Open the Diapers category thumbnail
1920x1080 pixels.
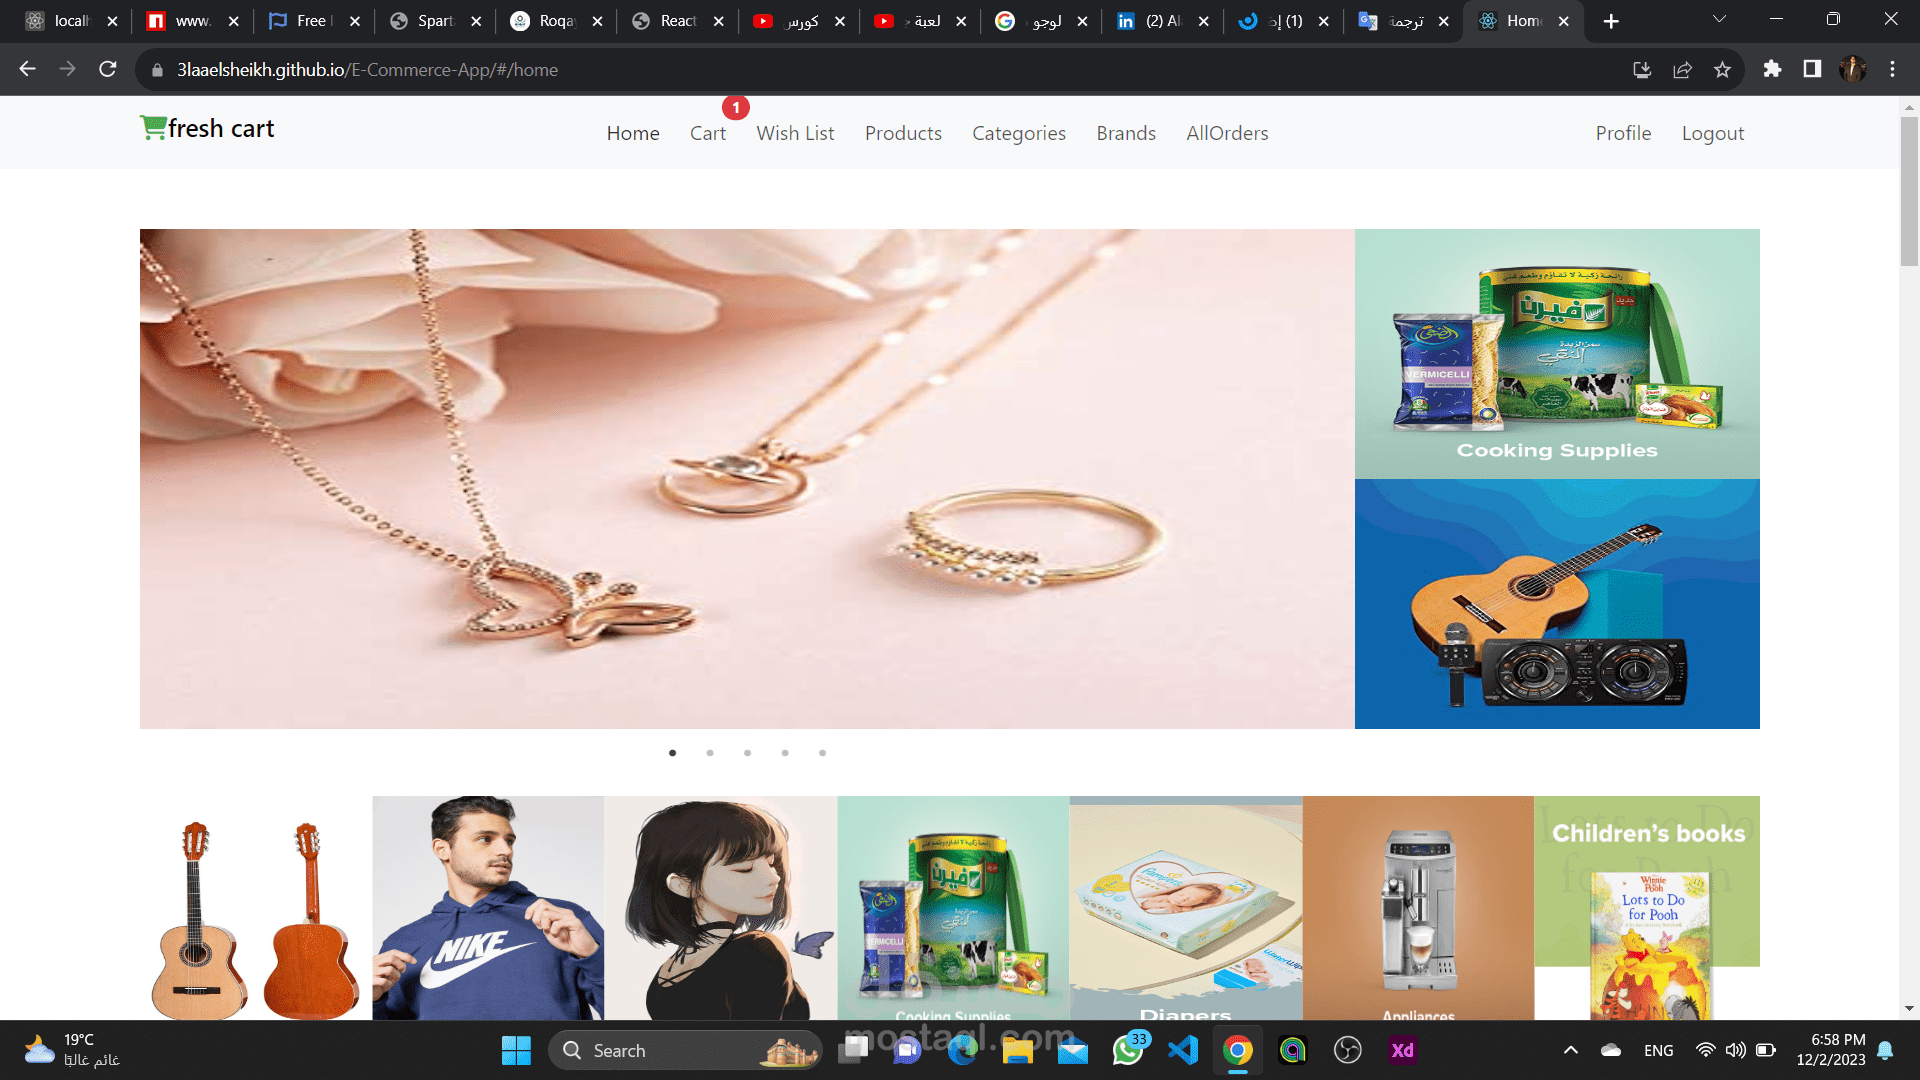(1185, 908)
